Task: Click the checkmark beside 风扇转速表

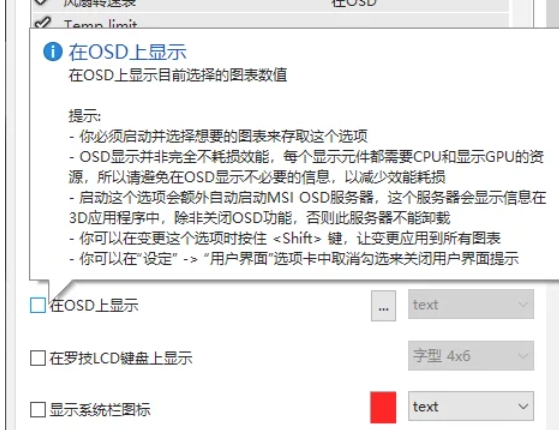Action: 42,2
